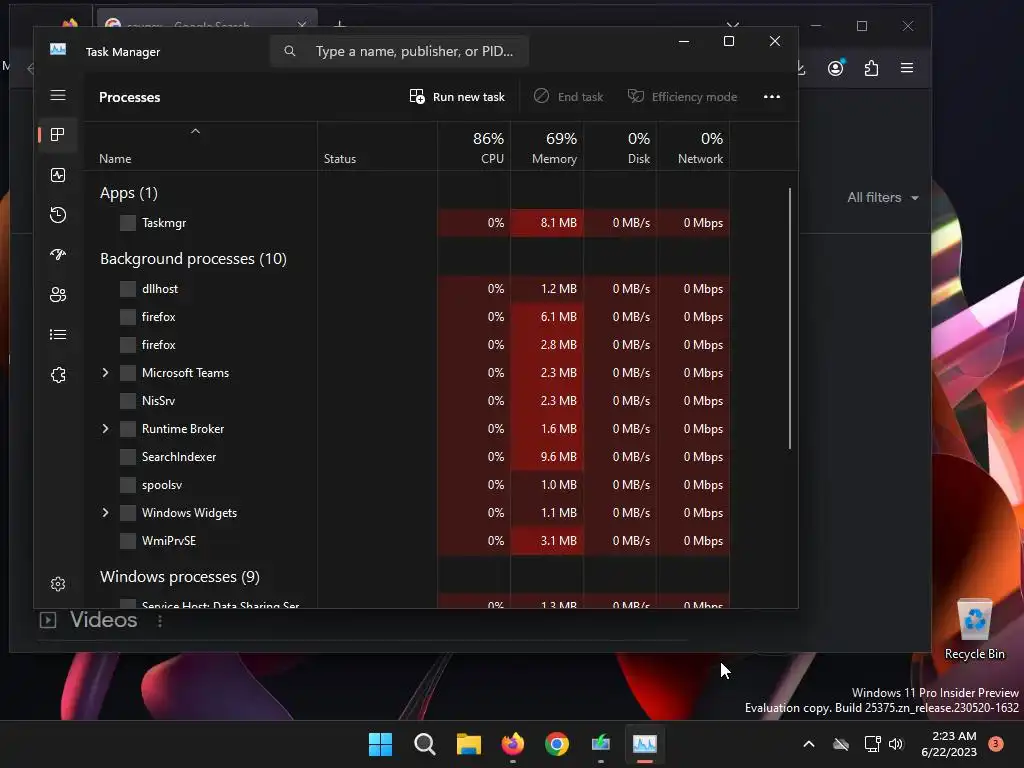
Task: Open Task Manager hamburger navigation menu
Action: tap(58, 95)
